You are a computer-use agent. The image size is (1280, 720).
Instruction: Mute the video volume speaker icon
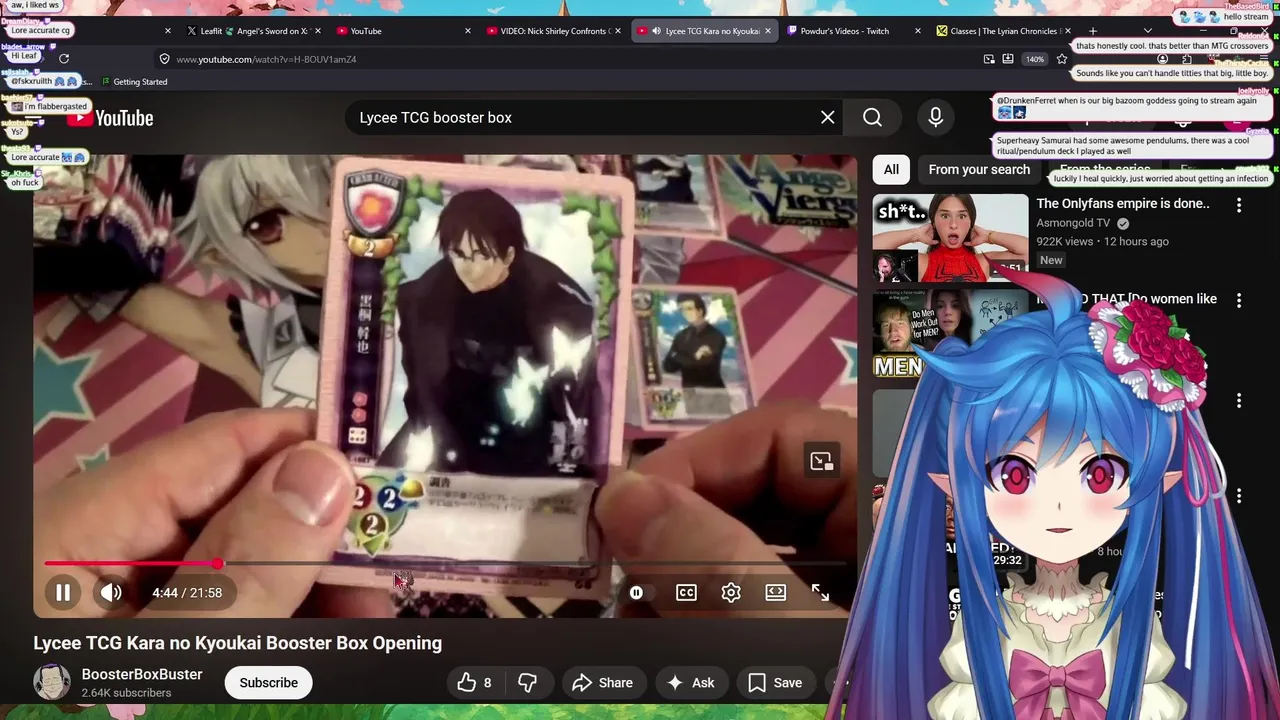point(111,593)
